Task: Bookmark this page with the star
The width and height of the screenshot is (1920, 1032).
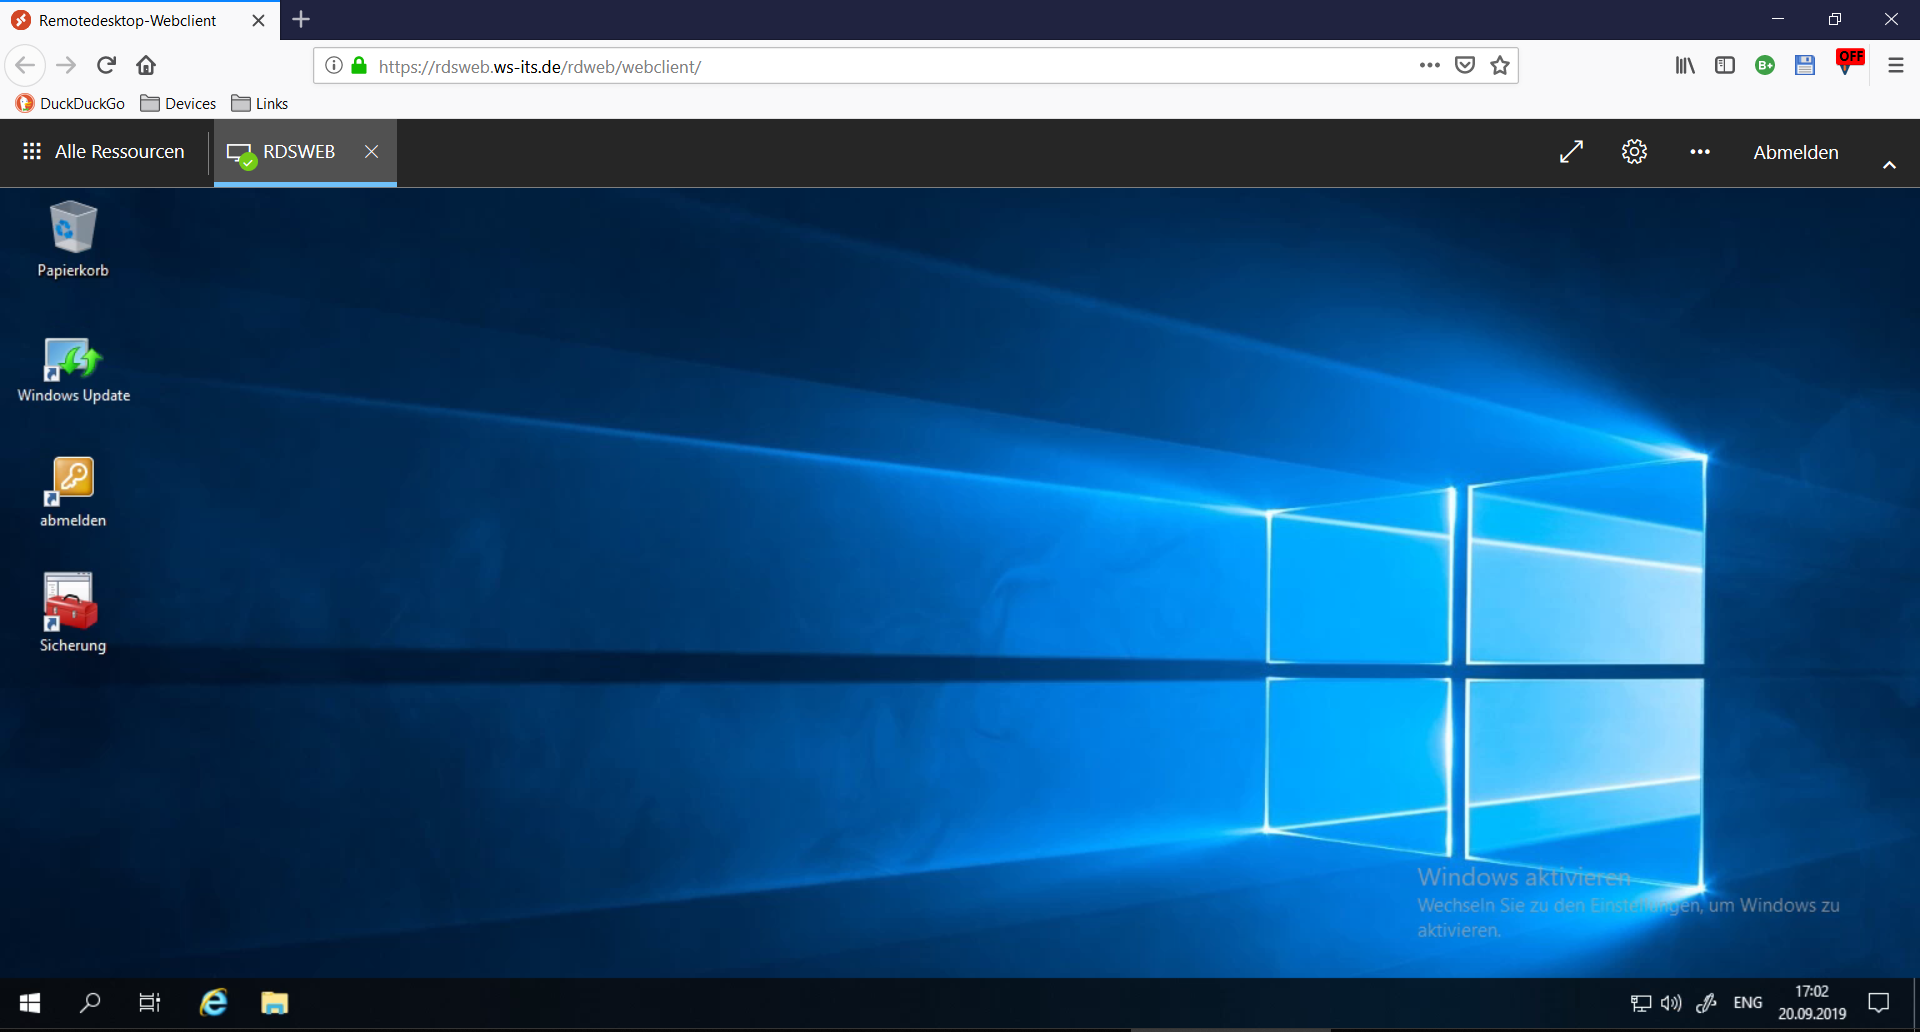Action: [x=1500, y=65]
